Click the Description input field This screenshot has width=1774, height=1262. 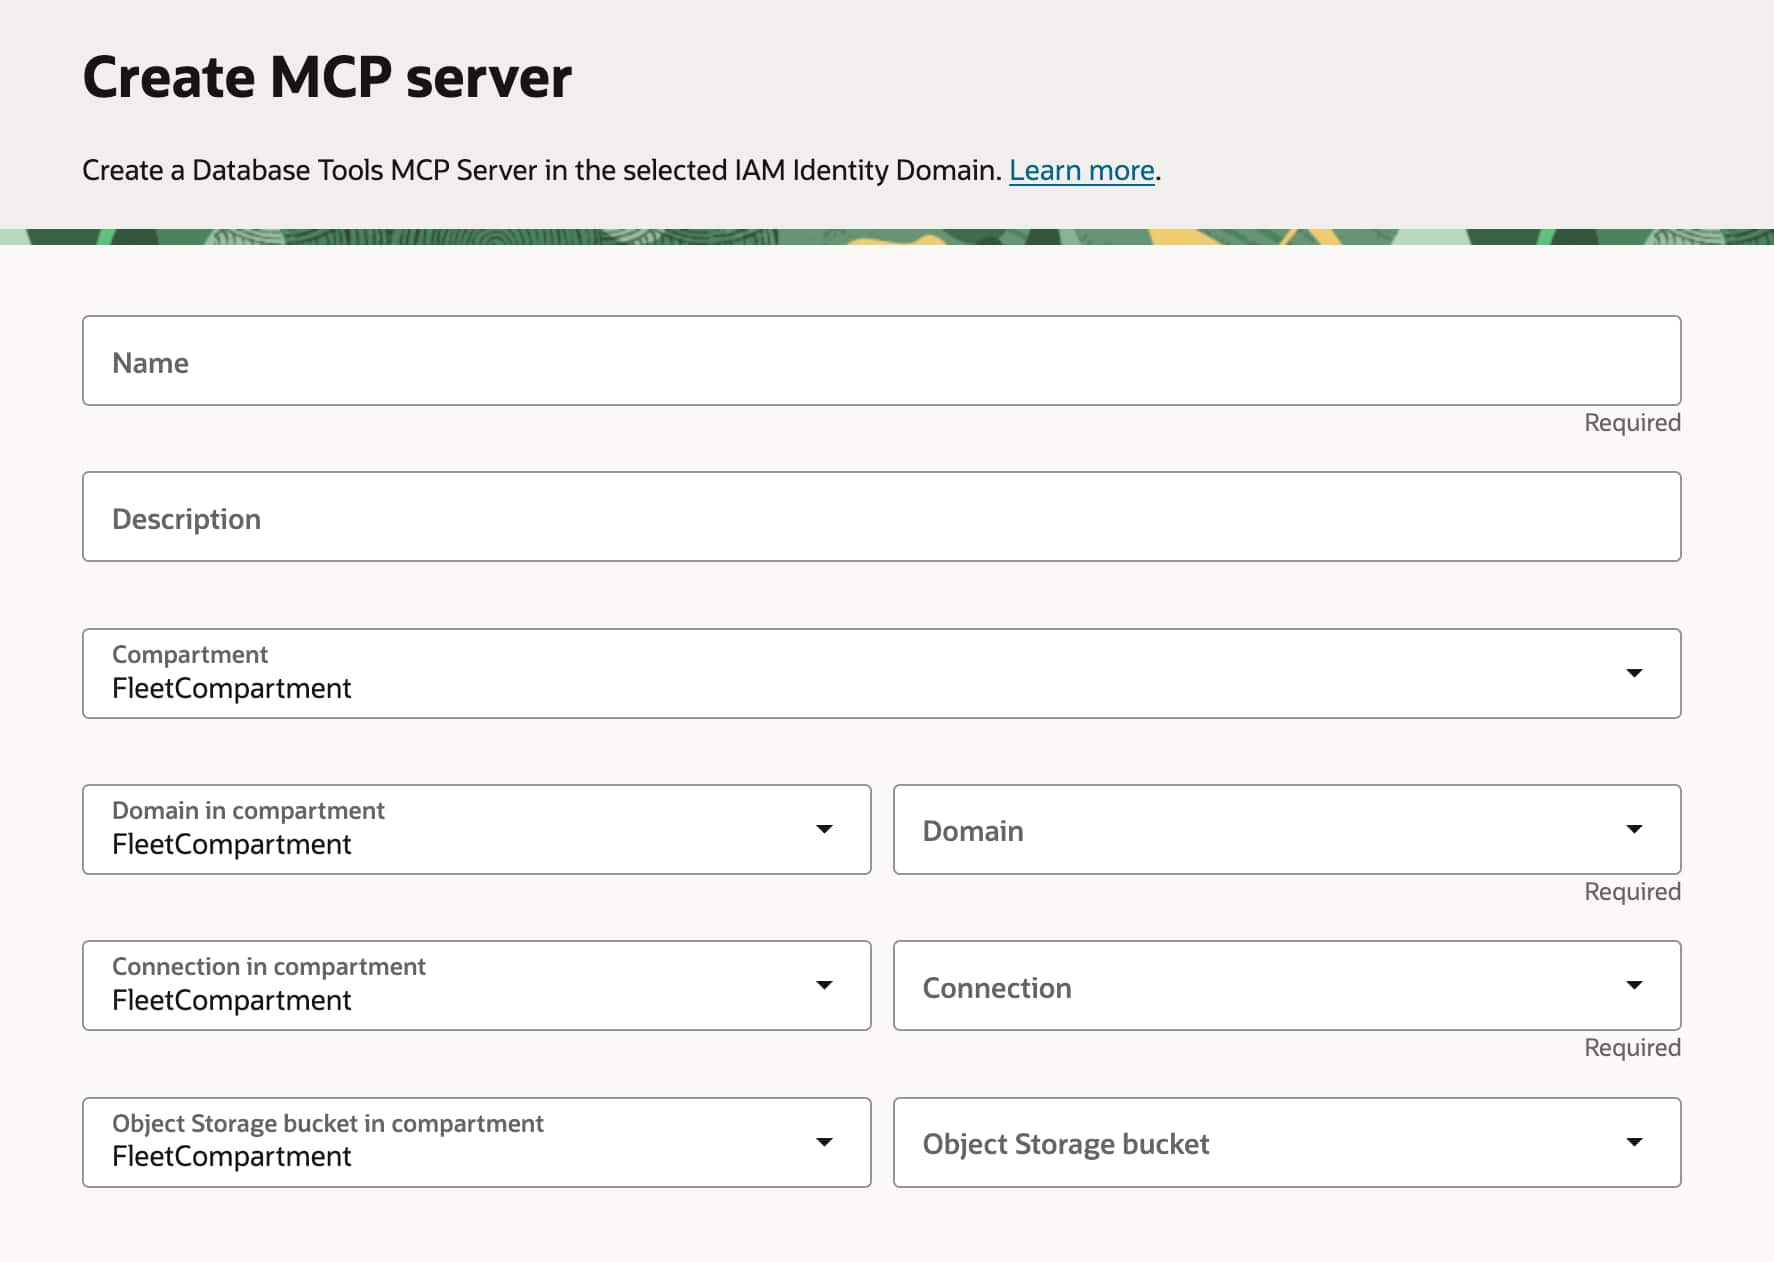tap(881, 517)
